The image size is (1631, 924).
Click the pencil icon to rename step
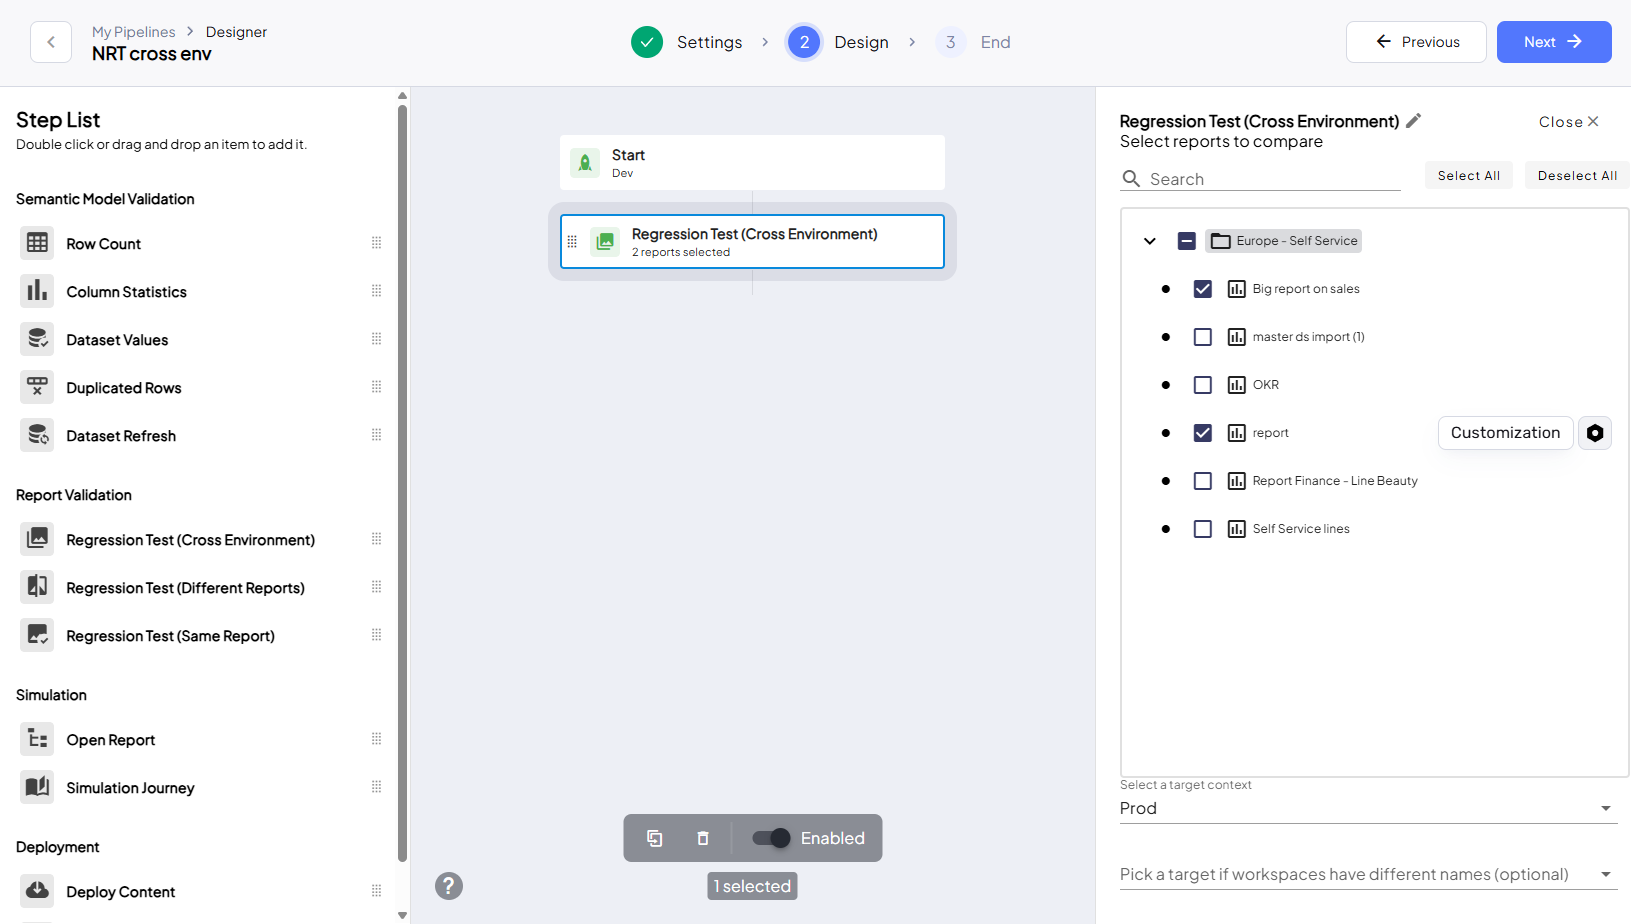click(1413, 121)
